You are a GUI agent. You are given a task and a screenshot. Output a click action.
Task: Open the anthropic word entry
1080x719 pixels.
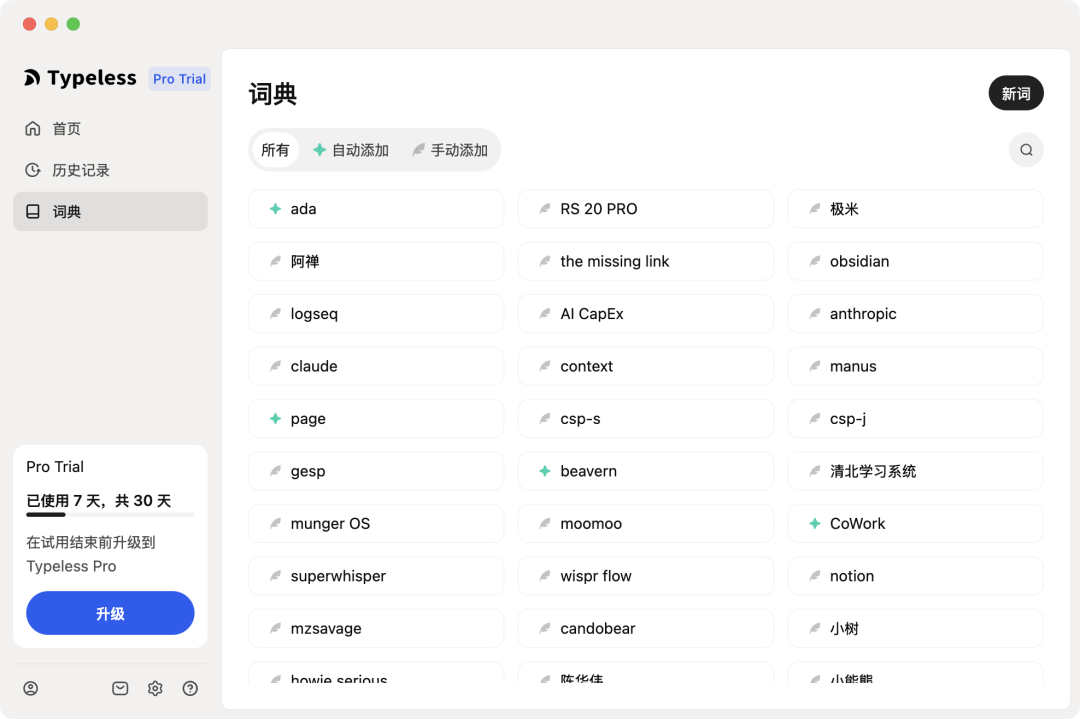915,313
